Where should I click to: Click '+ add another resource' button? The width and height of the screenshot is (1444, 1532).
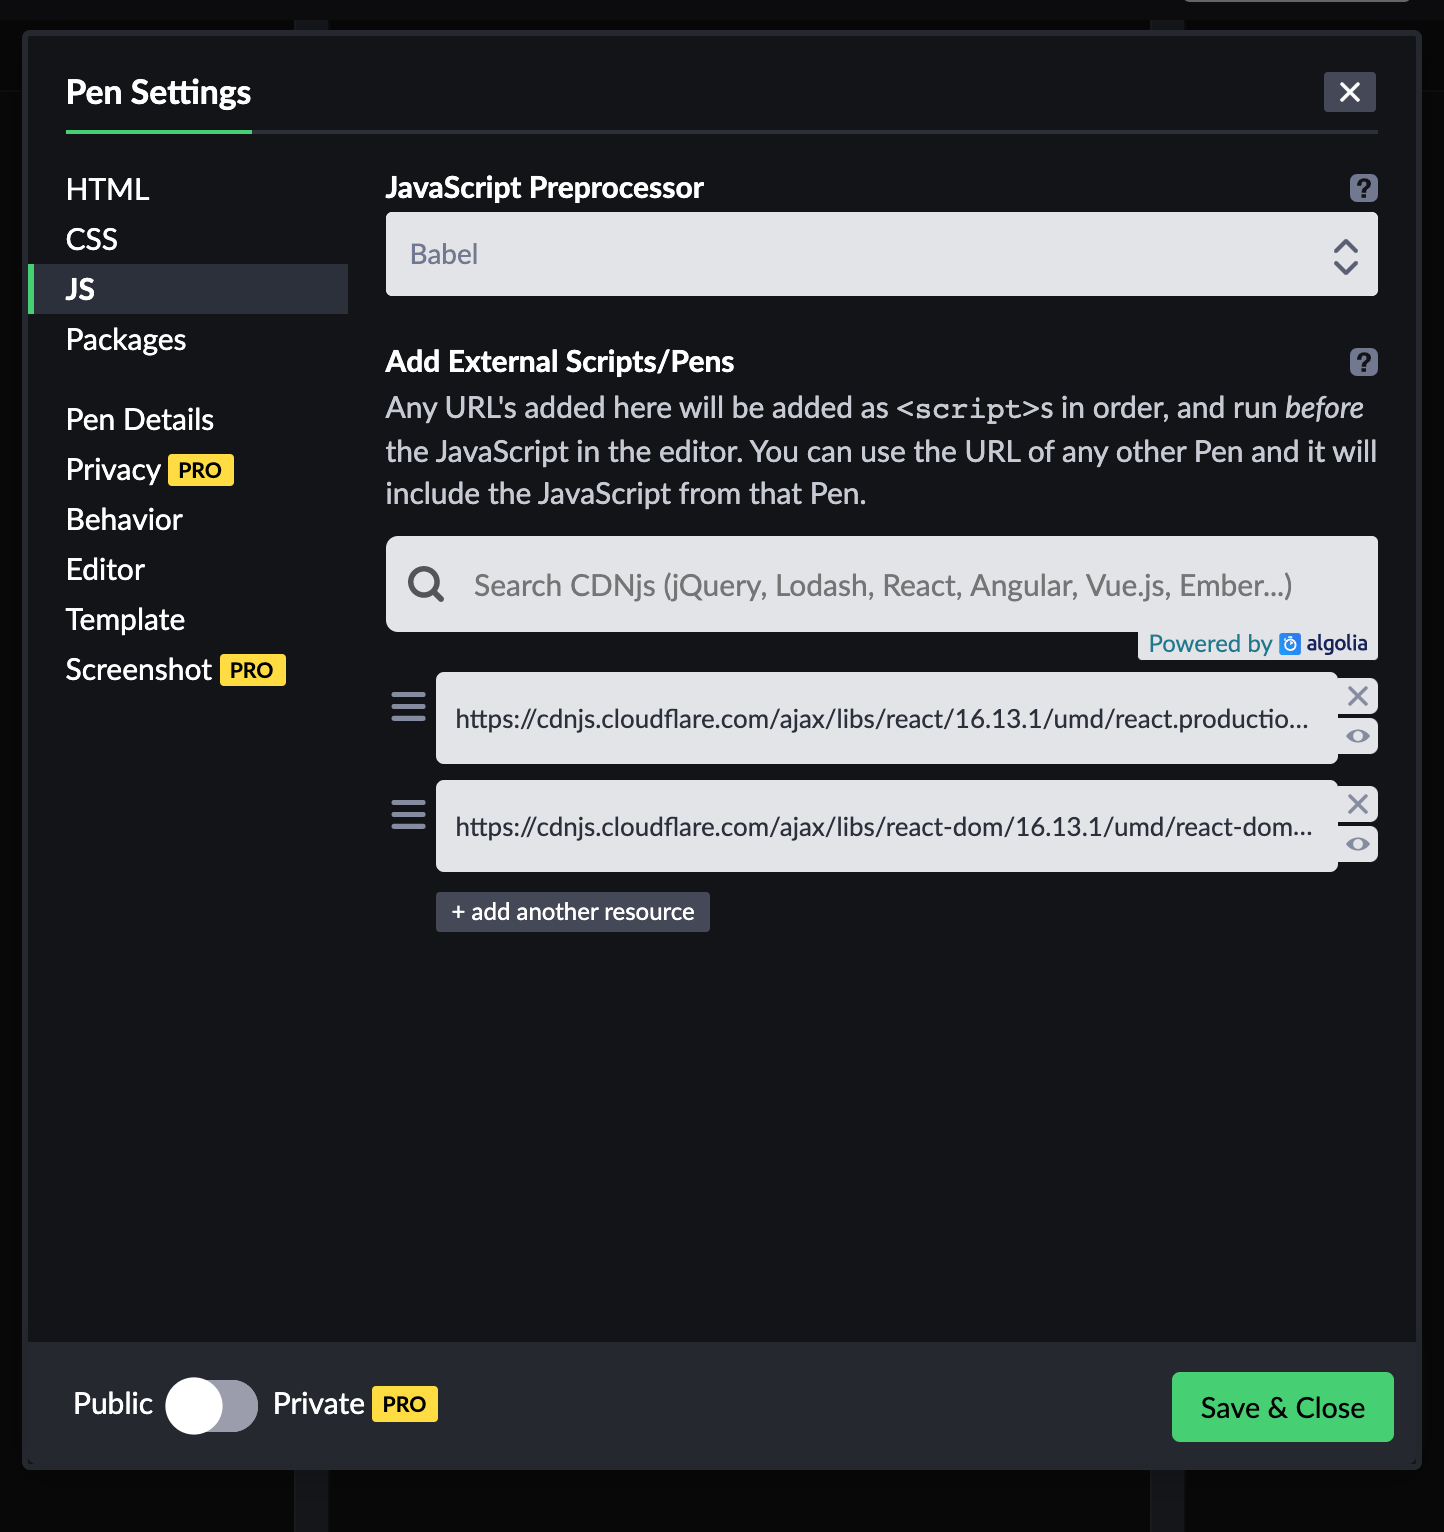pyautogui.click(x=572, y=912)
